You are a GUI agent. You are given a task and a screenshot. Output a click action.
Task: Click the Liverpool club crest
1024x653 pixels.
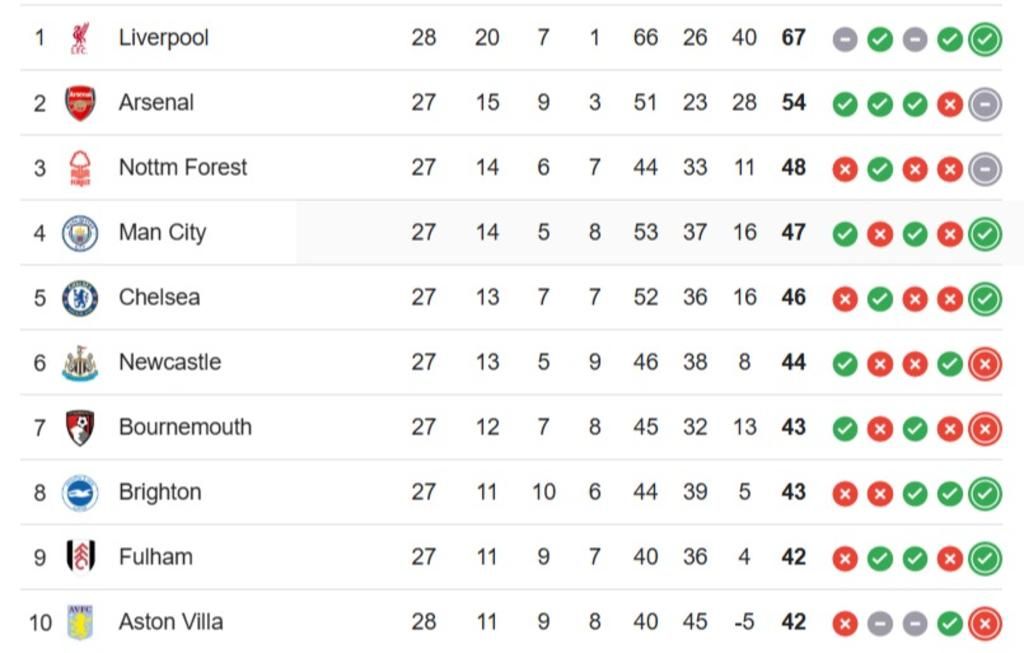coord(80,38)
